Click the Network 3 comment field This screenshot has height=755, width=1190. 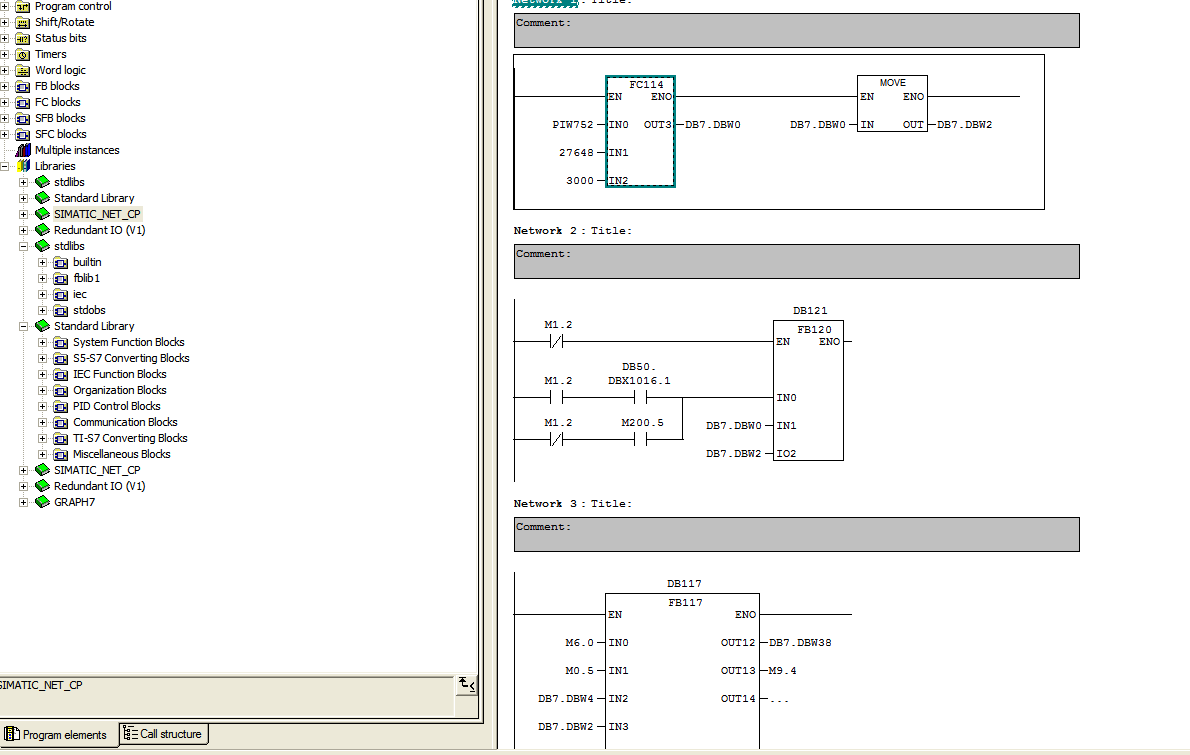pos(797,535)
